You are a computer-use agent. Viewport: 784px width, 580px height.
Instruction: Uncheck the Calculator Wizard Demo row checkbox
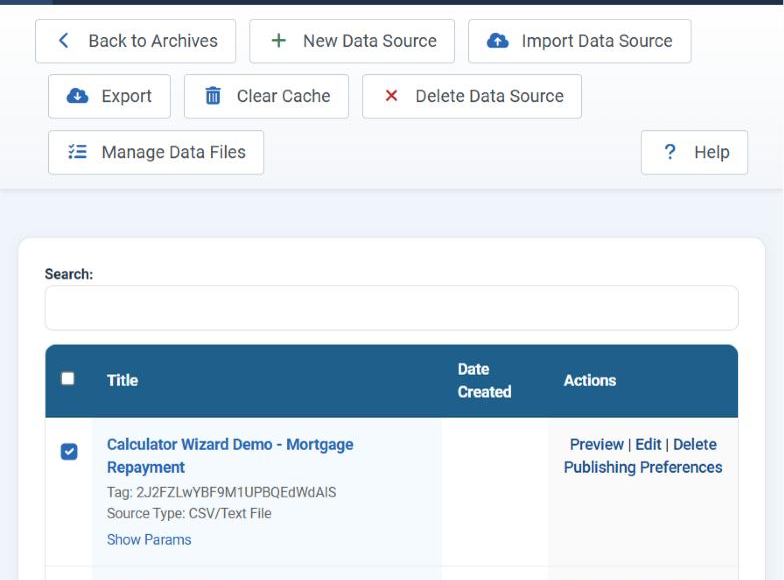(x=69, y=452)
